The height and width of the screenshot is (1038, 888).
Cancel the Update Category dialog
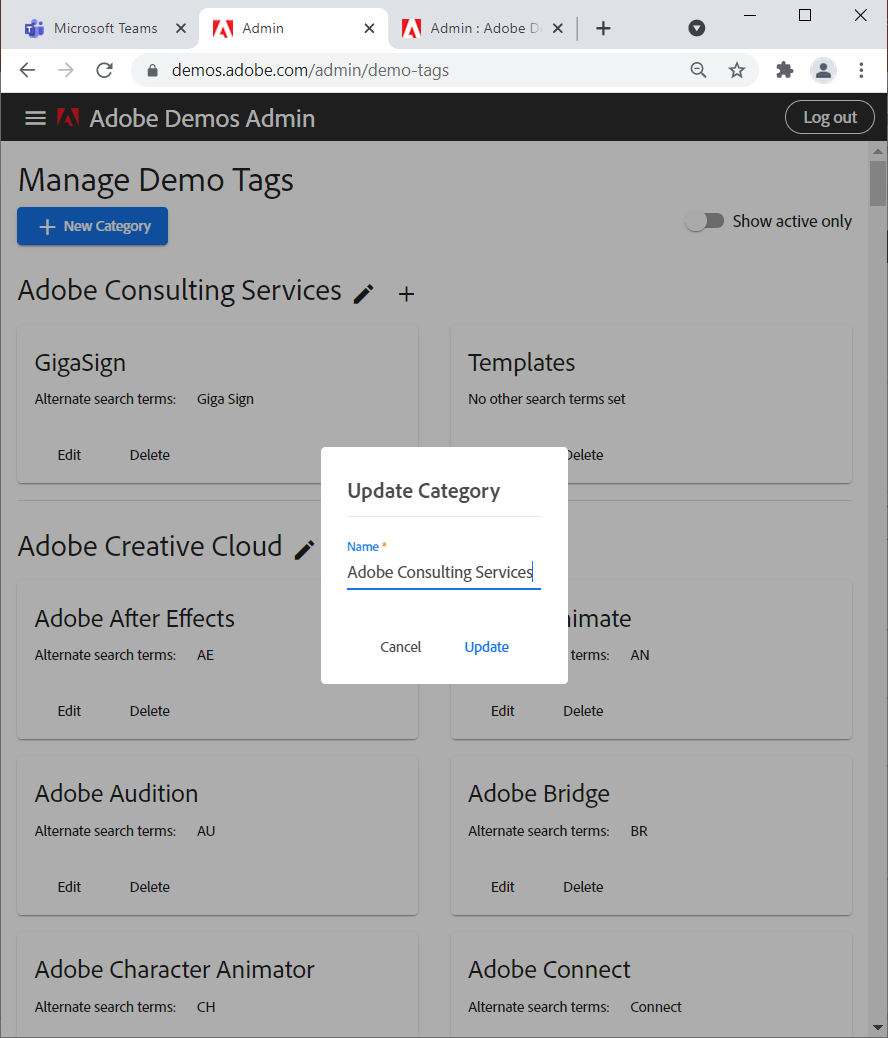point(401,647)
